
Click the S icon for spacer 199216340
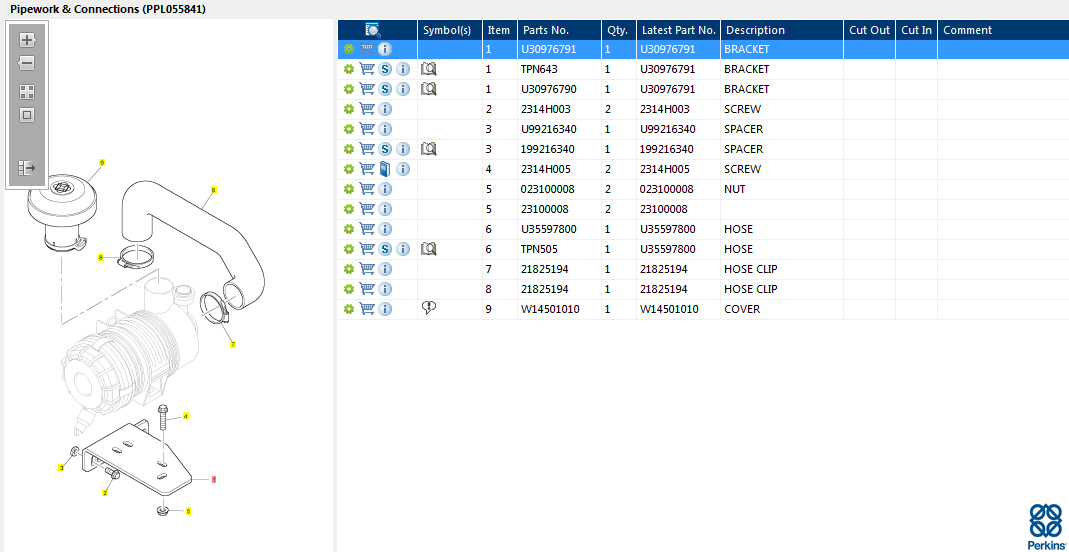coord(385,149)
